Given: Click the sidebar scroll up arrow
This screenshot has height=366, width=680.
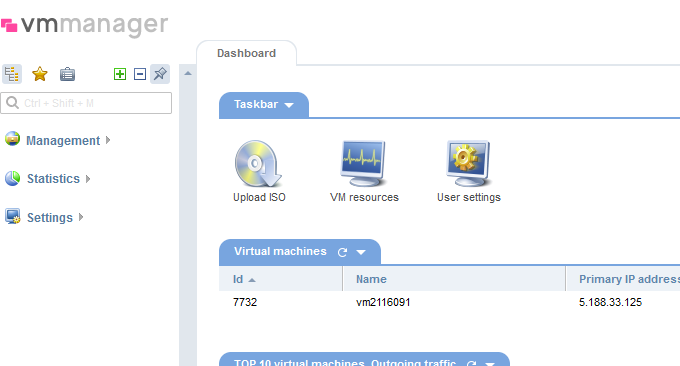Looking at the screenshot, I should (x=188, y=73).
